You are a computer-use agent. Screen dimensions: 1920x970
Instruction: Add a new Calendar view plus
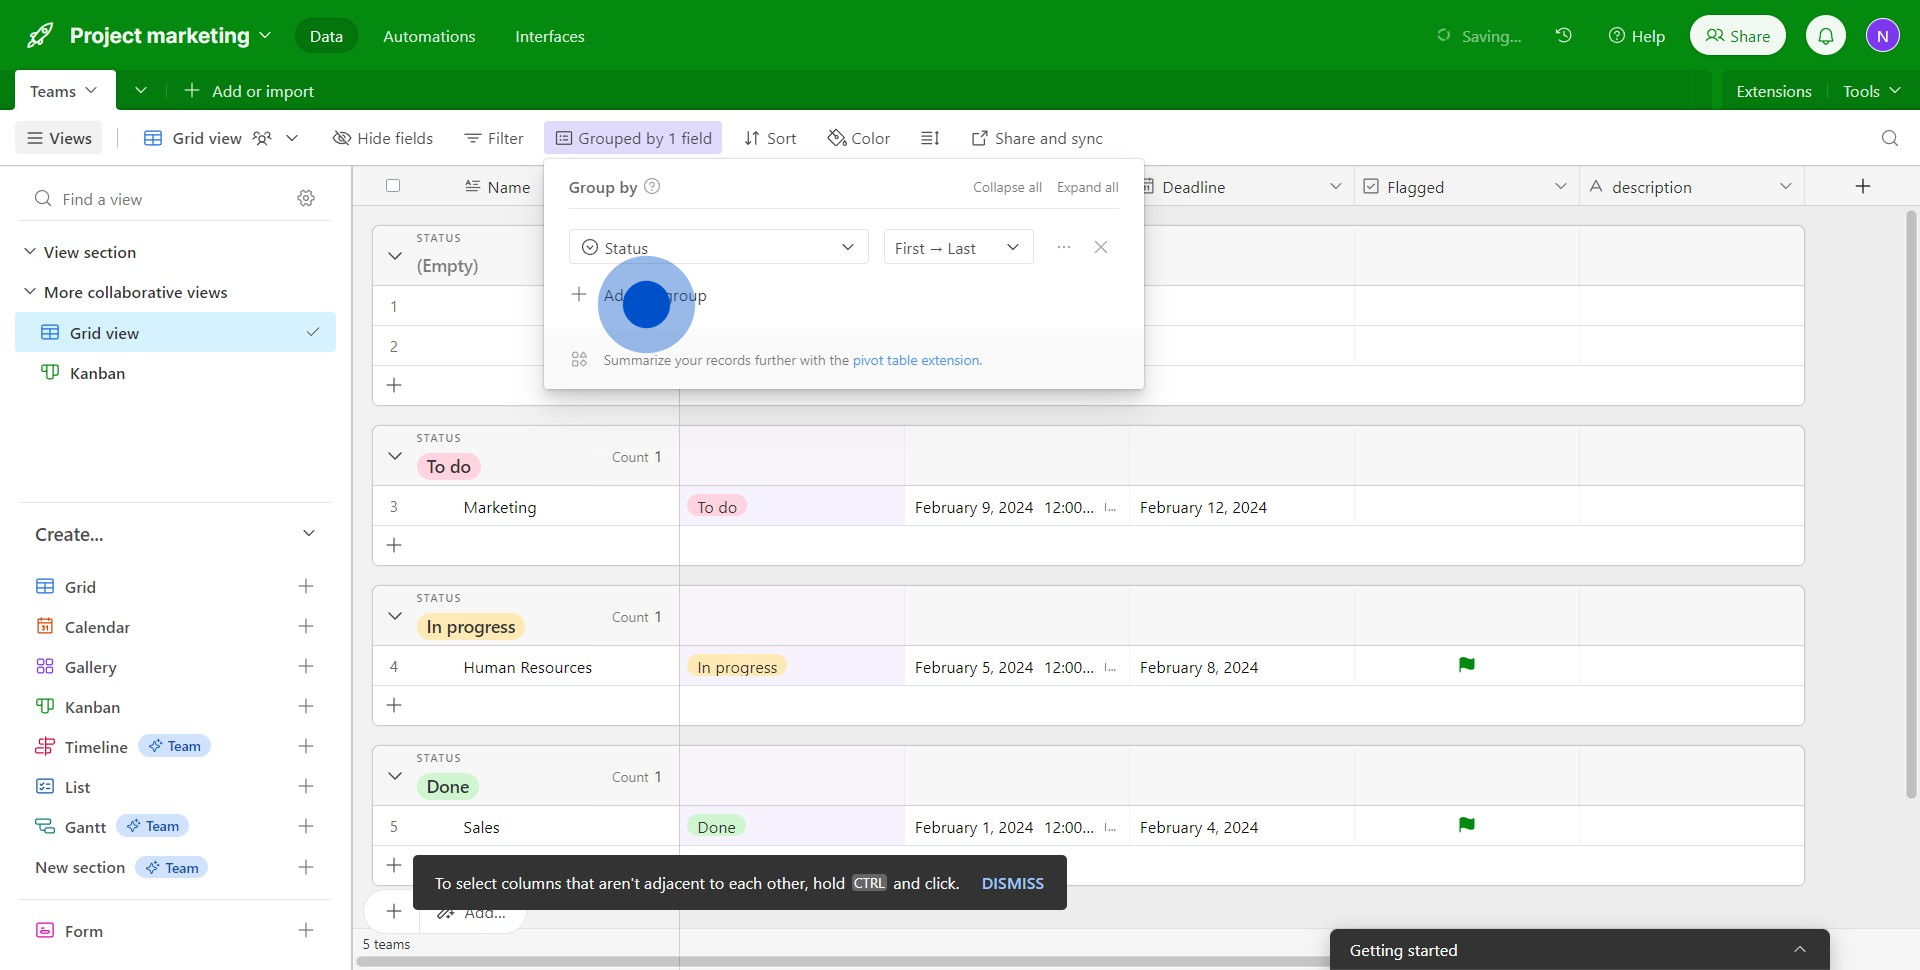306,626
